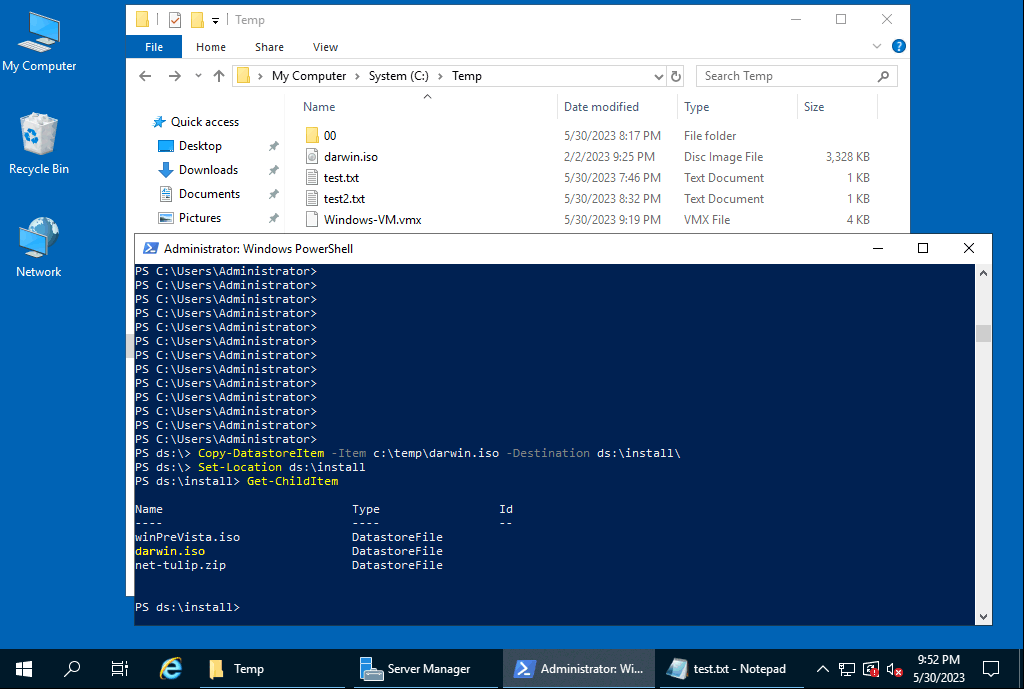This screenshot has height=689, width=1024.
Task: Open the Action Center notifications icon
Action: coord(991,669)
